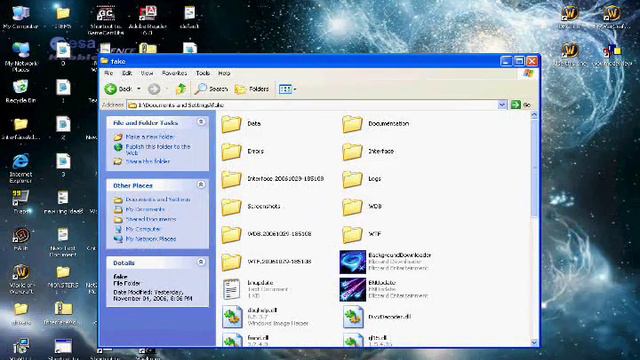Click the scrollbar down arrow

tap(534, 343)
